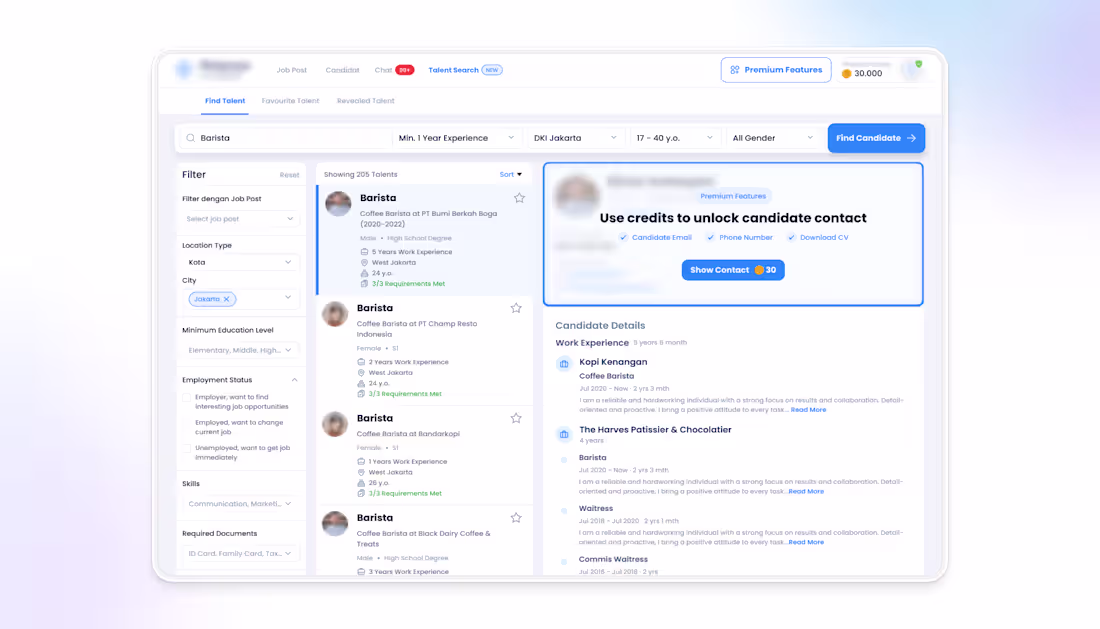Click the Premium Features button
This screenshot has height=629, width=1100.
776,70
